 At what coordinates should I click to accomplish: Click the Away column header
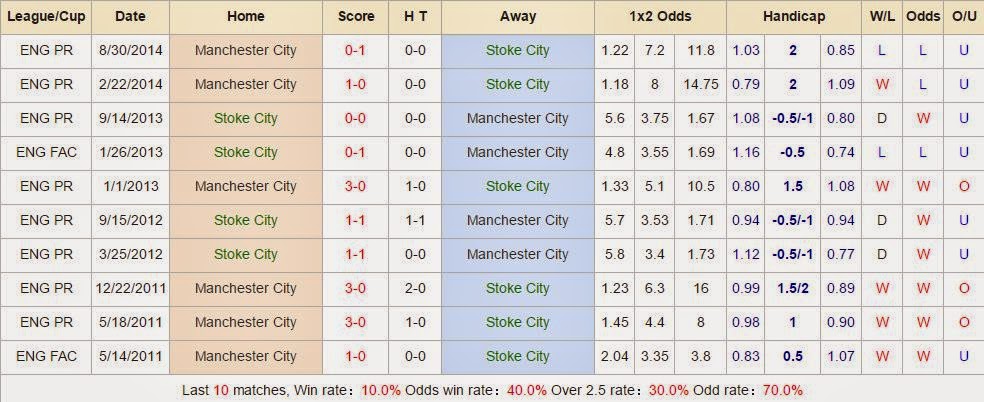[x=517, y=16]
